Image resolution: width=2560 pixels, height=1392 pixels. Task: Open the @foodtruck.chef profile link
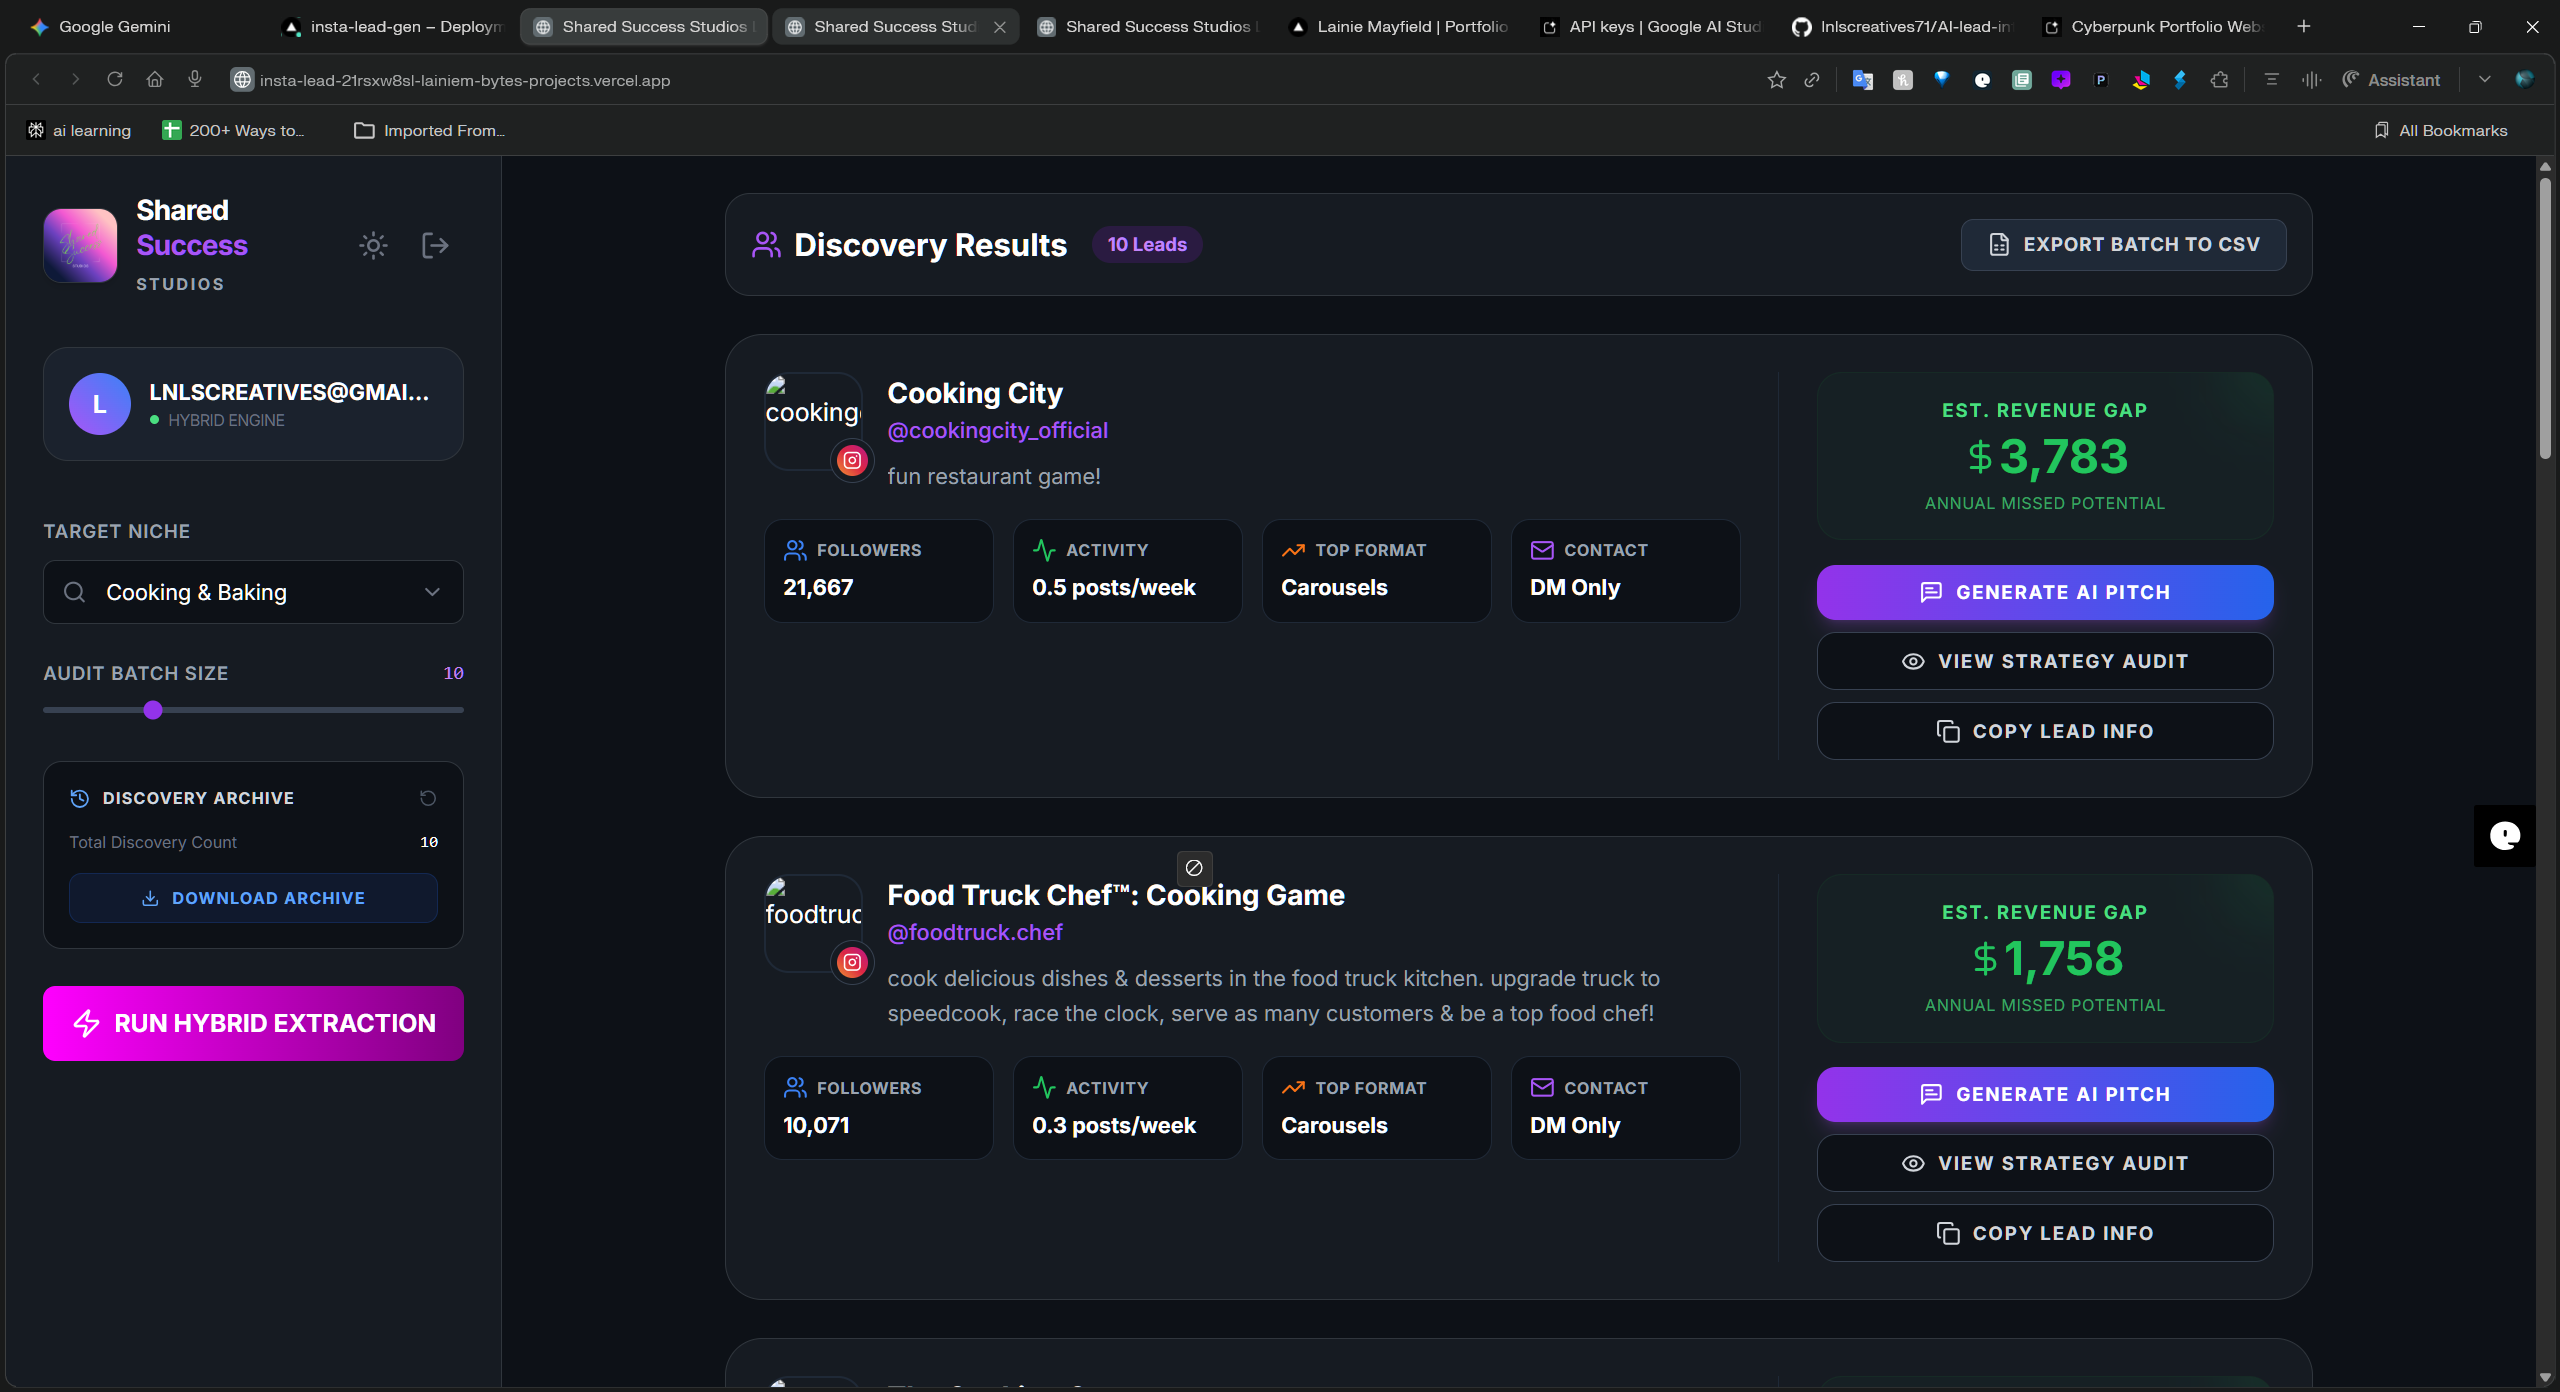click(975, 933)
